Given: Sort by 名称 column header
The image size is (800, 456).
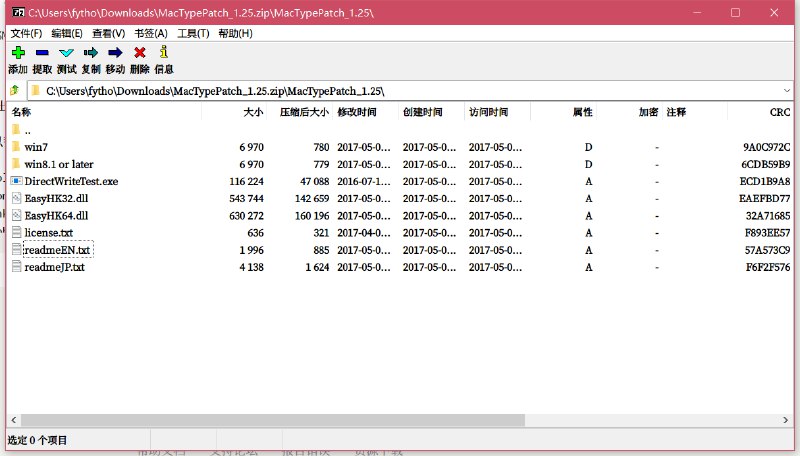Looking at the screenshot, I should click(x=105, y=112).
